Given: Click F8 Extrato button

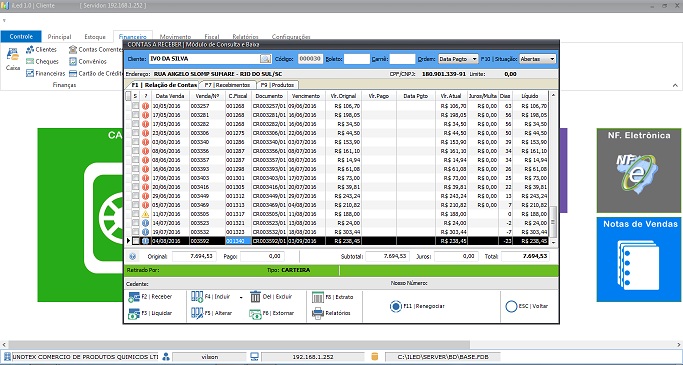Looking at the screenshot, I should (x=333, y=297).
